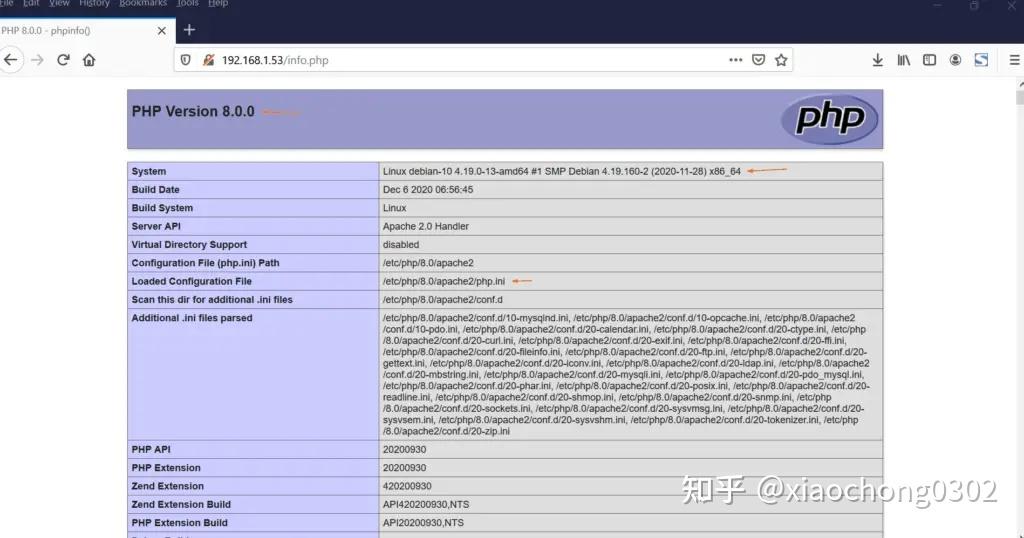Click the disabled value cell
The image size is (1024, 538).
click(630, 244)
